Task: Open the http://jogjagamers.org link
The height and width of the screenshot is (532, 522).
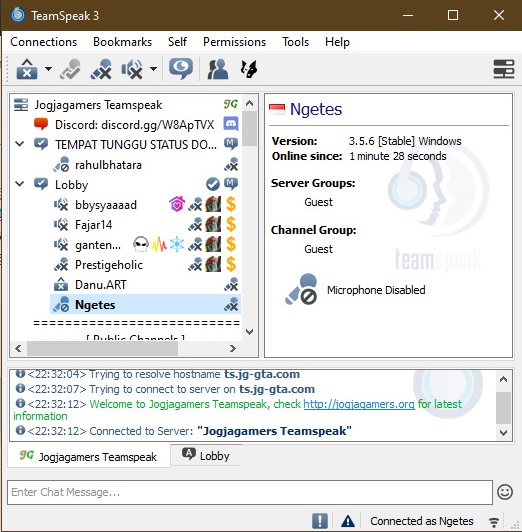Action: (359, 404)
